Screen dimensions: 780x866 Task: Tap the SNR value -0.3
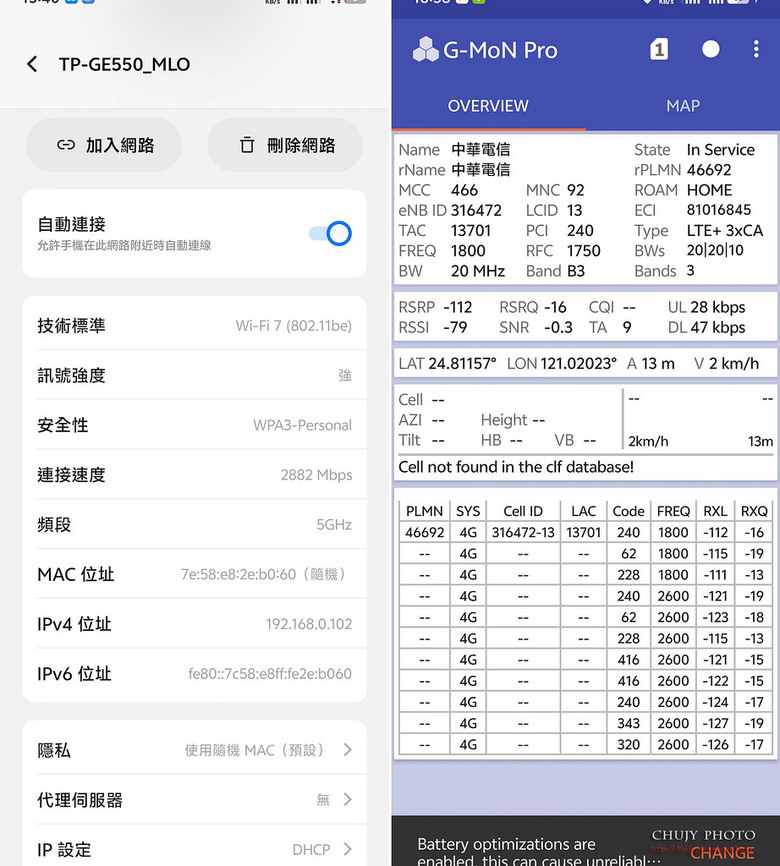558,328
